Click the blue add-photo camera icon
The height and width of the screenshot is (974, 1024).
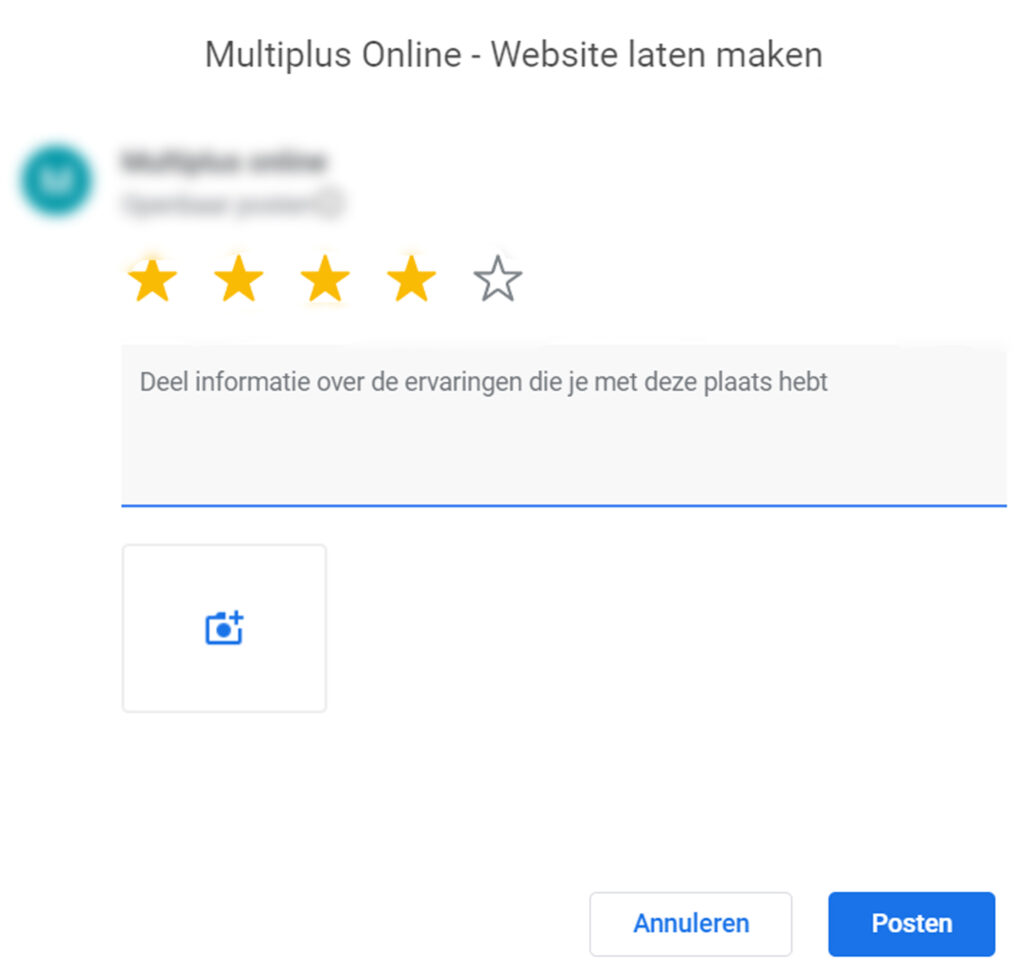(x=224, y=628)
